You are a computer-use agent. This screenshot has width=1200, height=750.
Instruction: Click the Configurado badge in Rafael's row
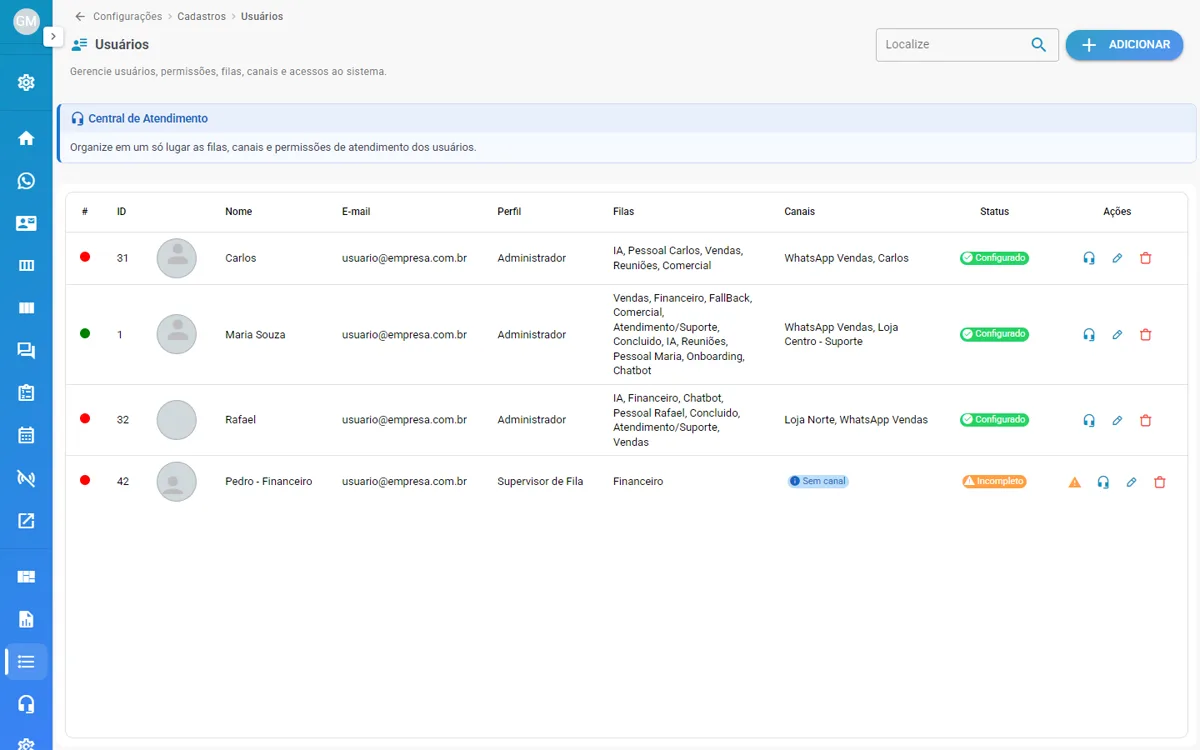pos(995,420)
